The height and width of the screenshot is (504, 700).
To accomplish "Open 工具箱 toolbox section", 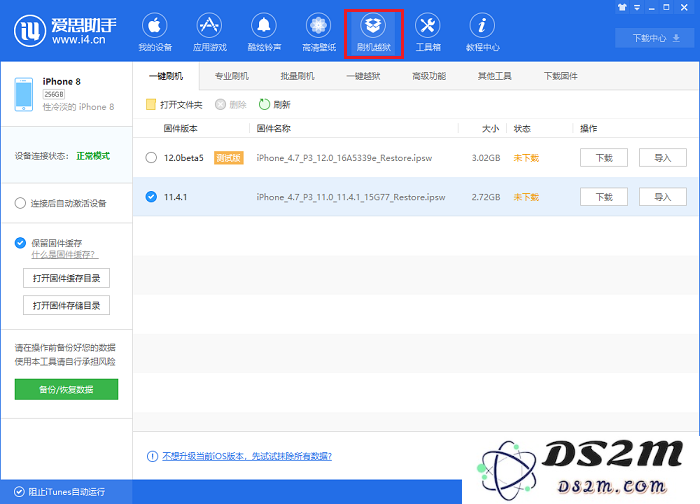I will [428, 33].
